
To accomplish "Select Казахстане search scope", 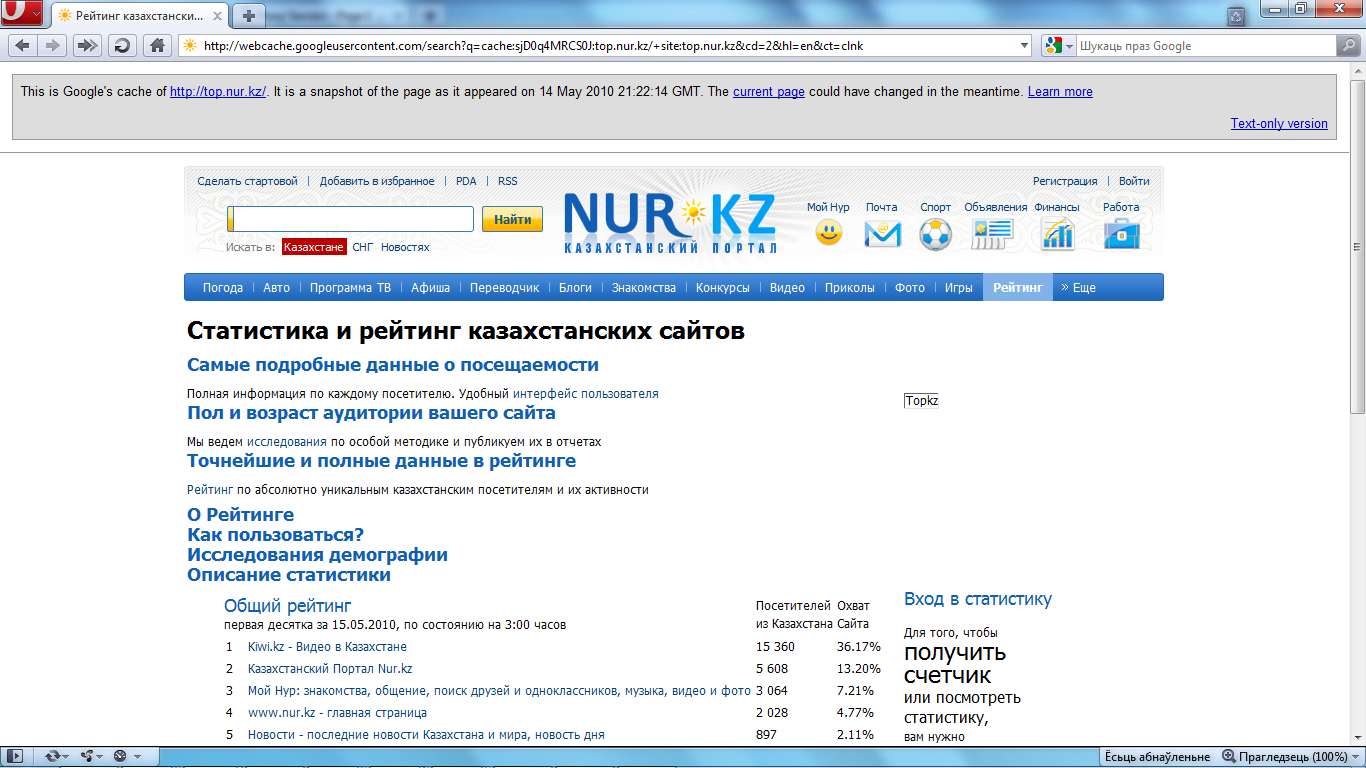I will coord(314,247).
